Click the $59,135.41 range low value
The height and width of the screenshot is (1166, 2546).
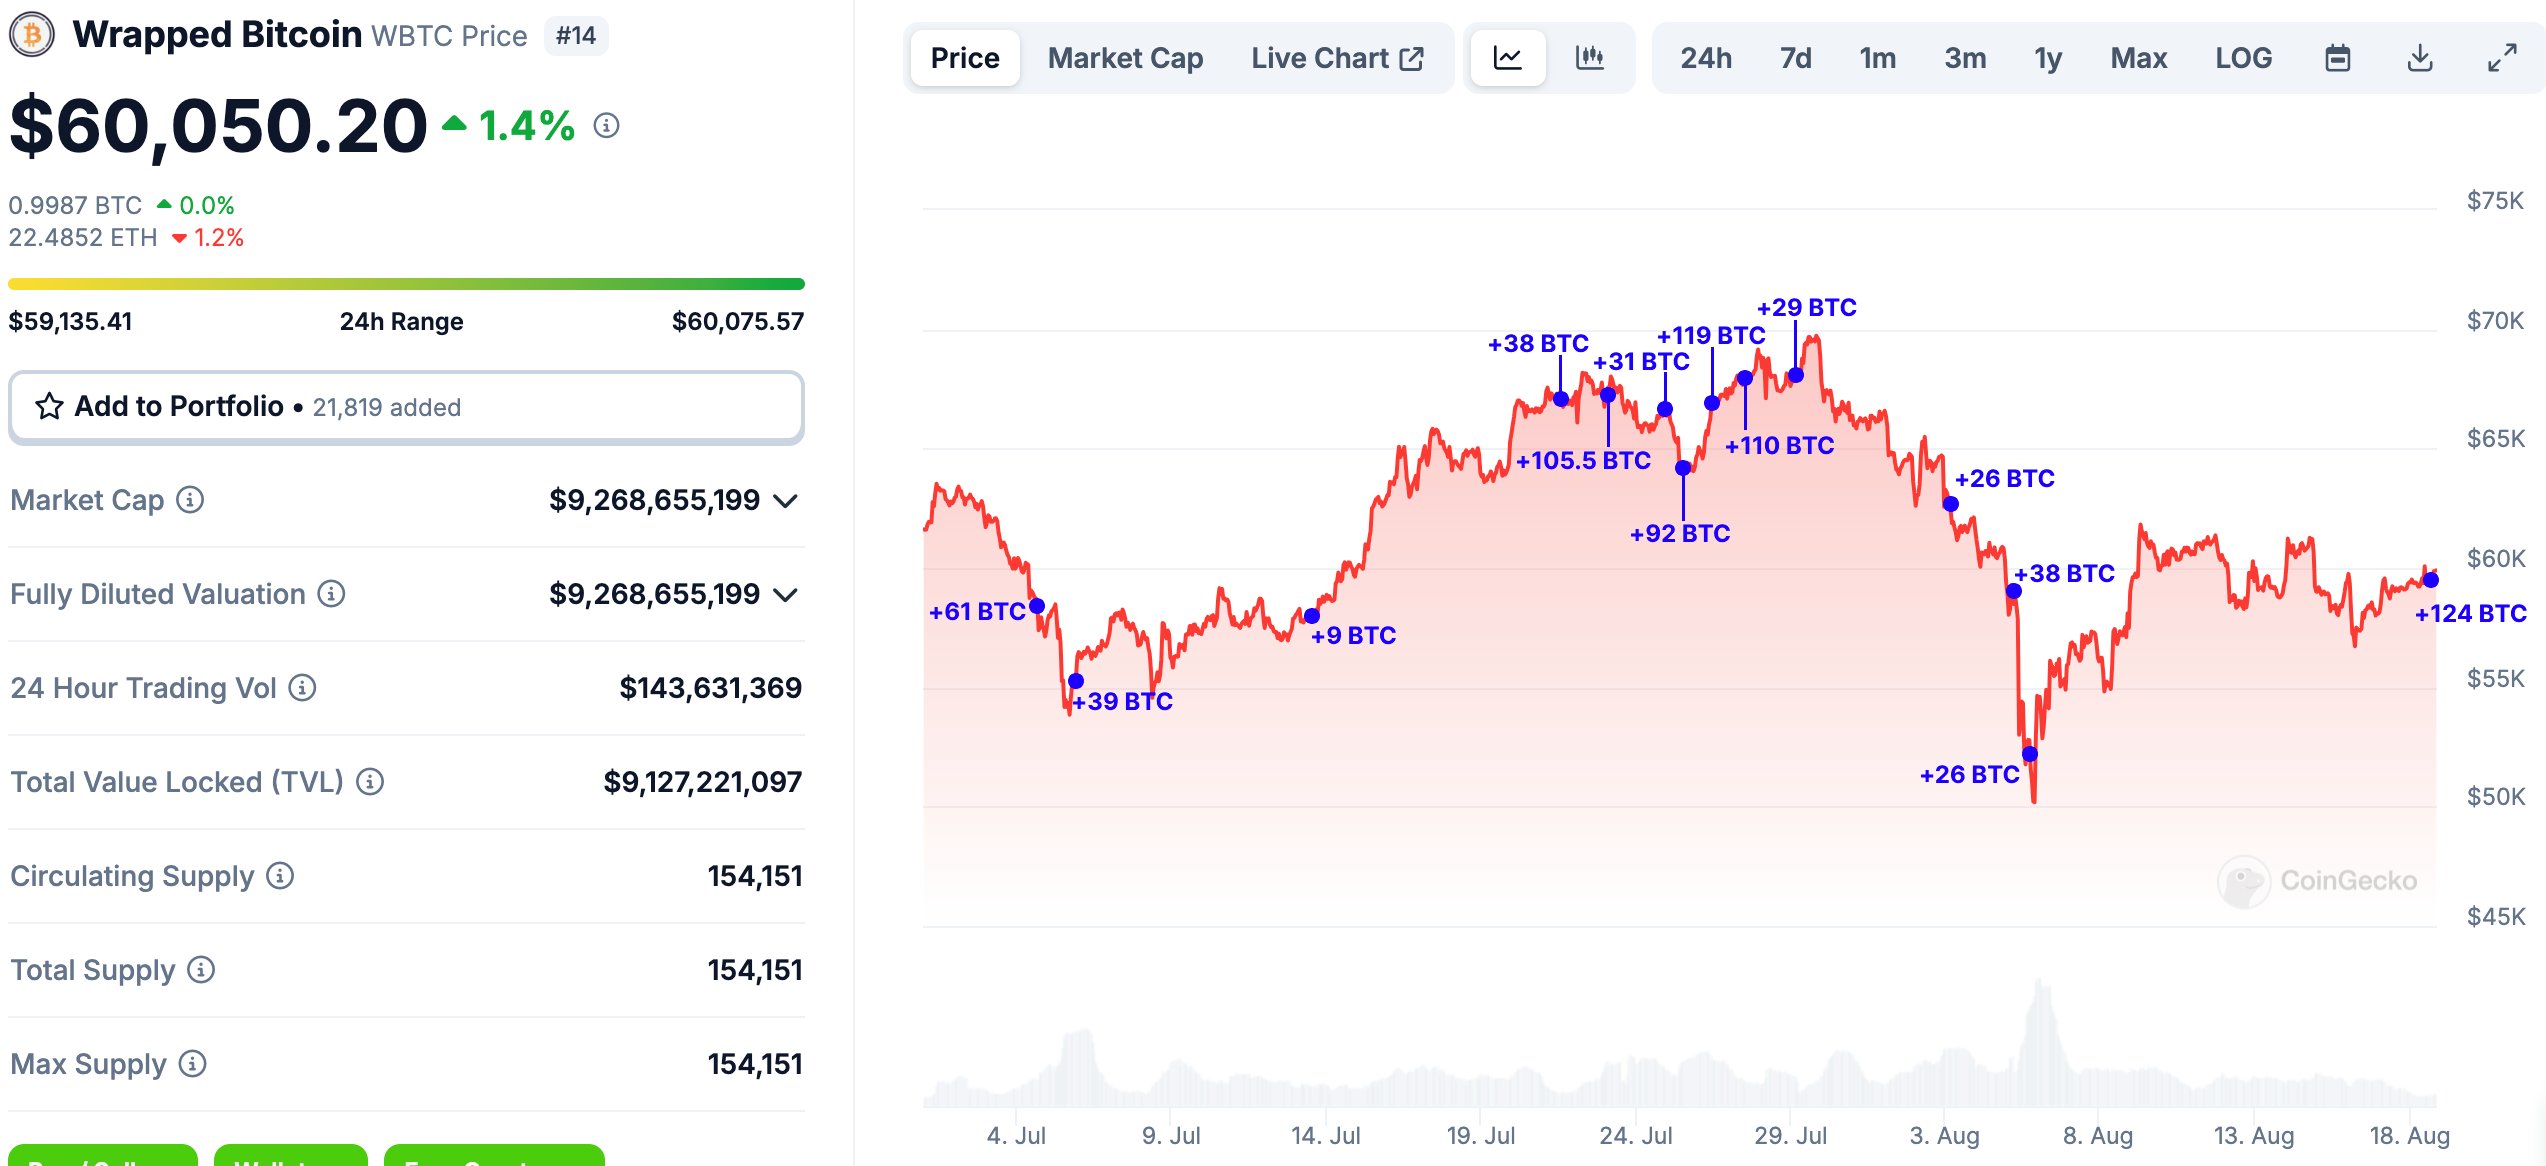70,321
